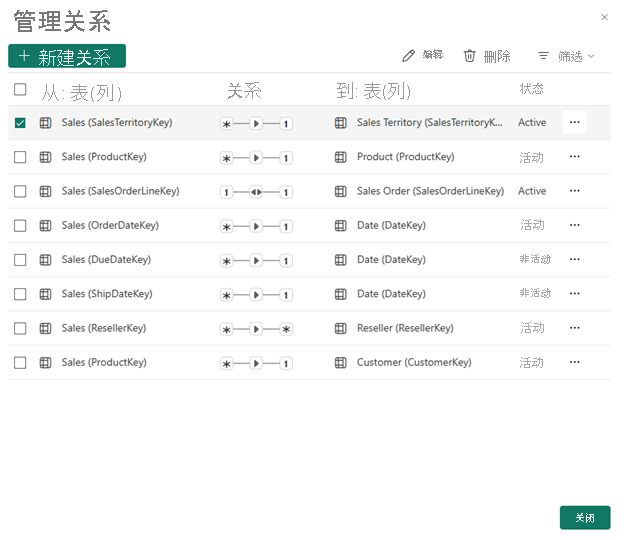Open more options for Product (ProductKey) row
This screenshot has height=540, width=624.
[574, 156]
